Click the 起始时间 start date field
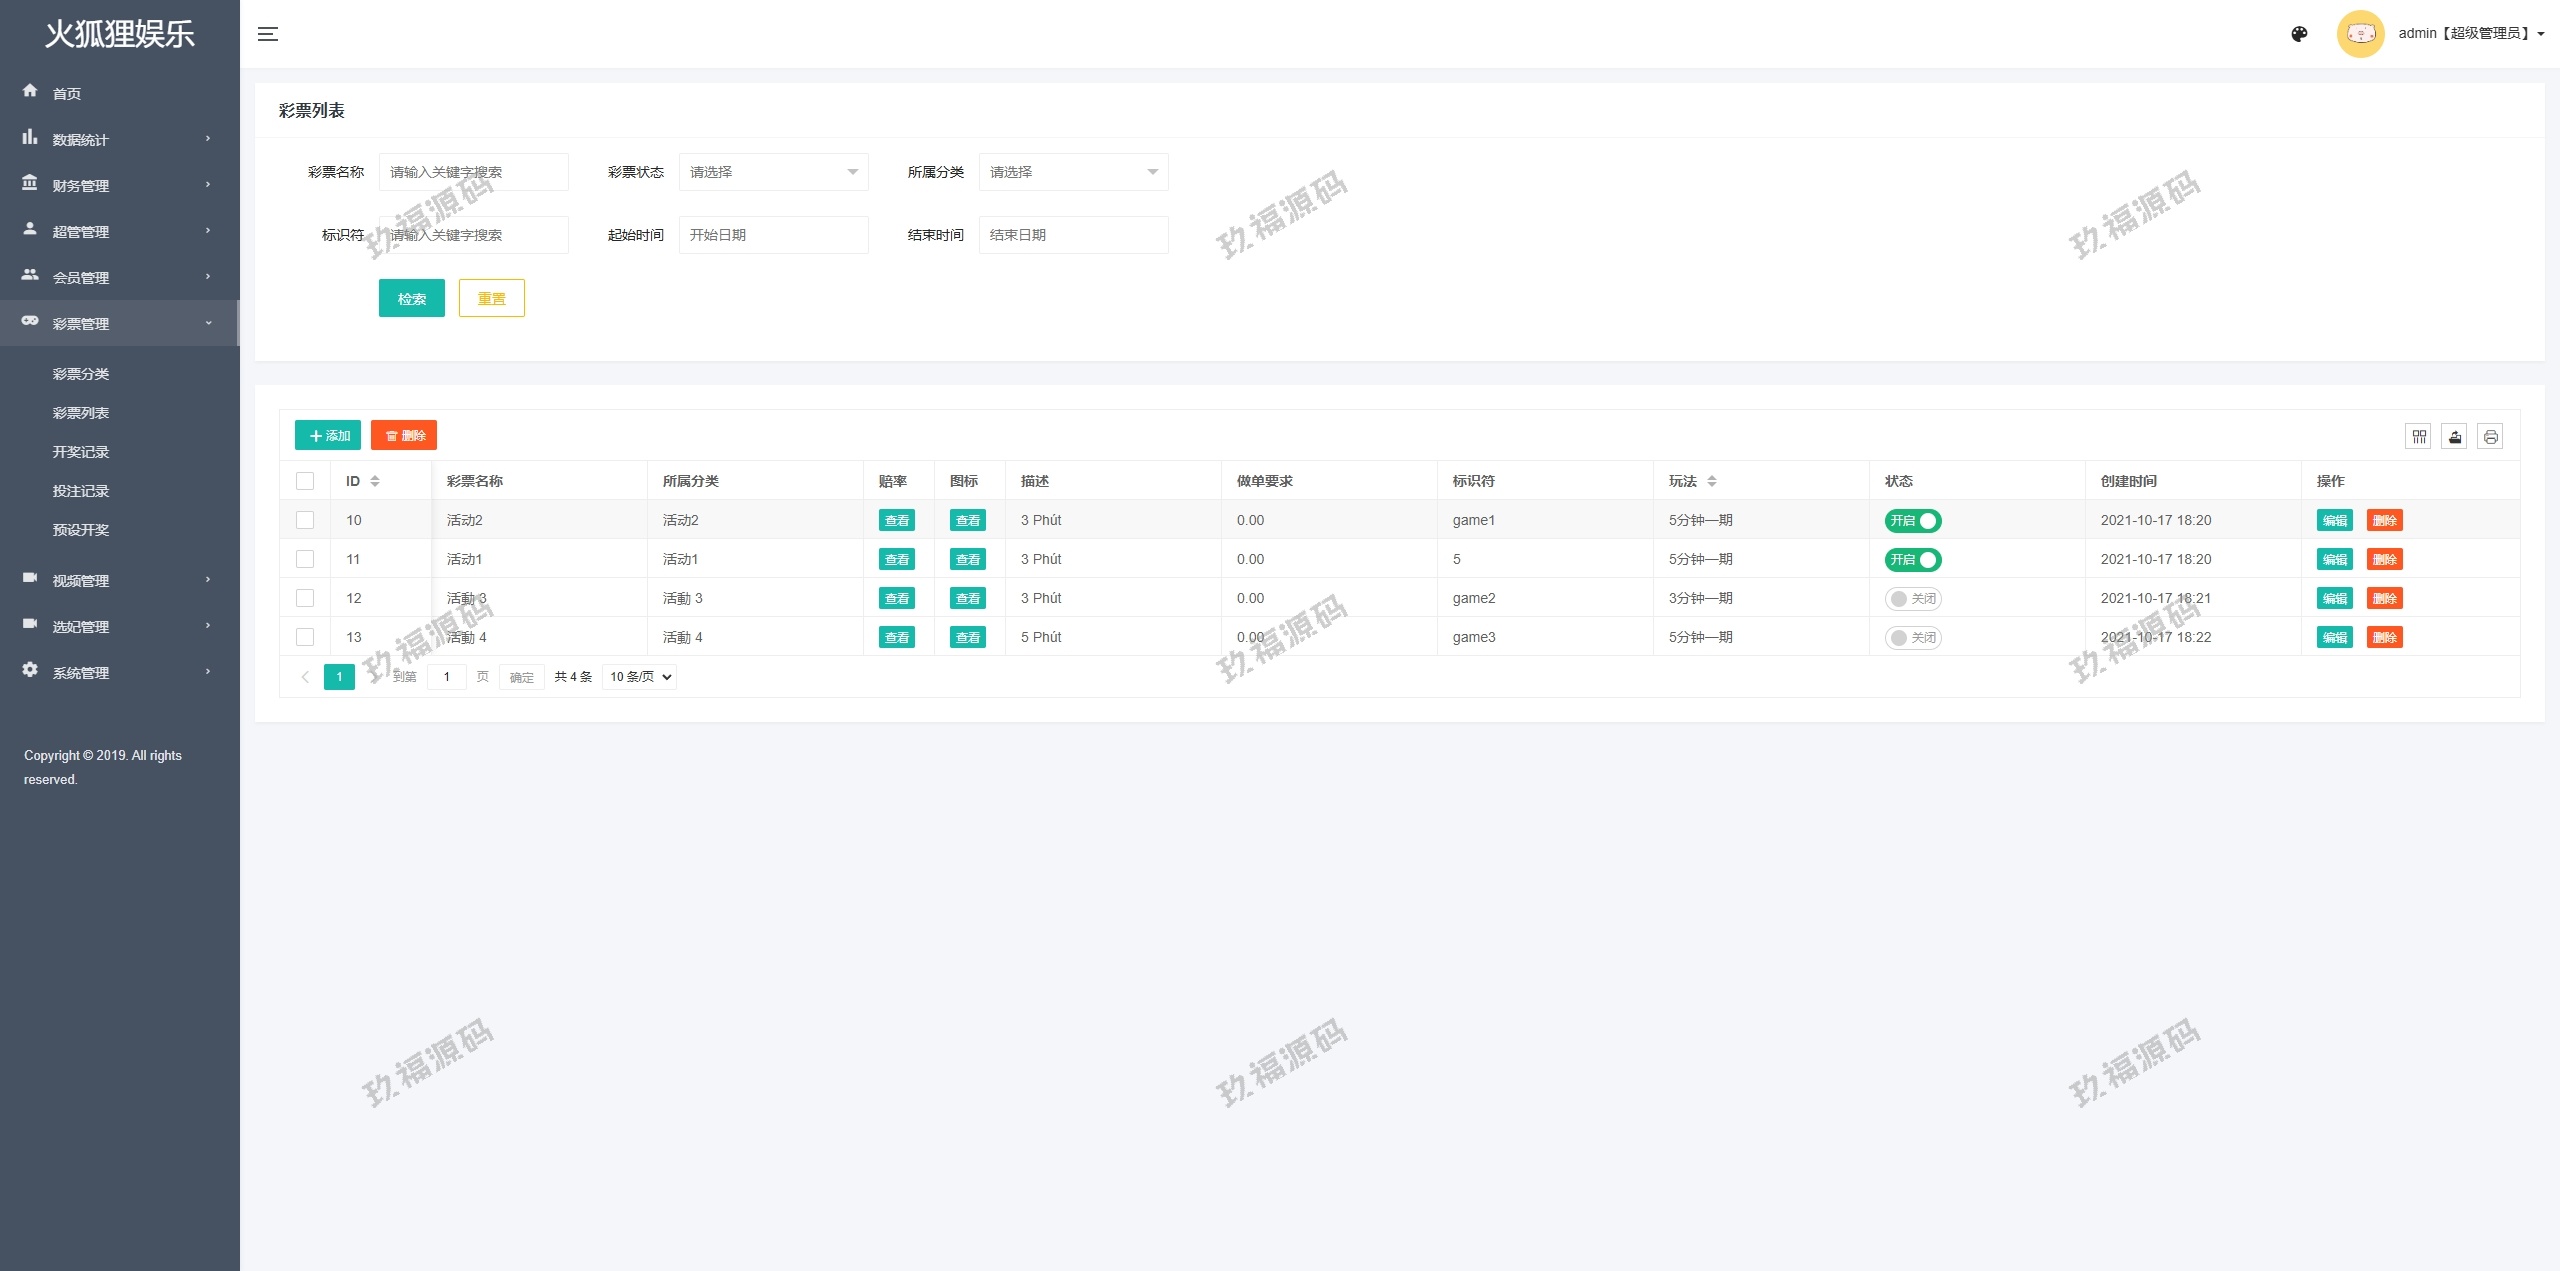This screenshot has width=2560, height=1271. coord(773,235)
